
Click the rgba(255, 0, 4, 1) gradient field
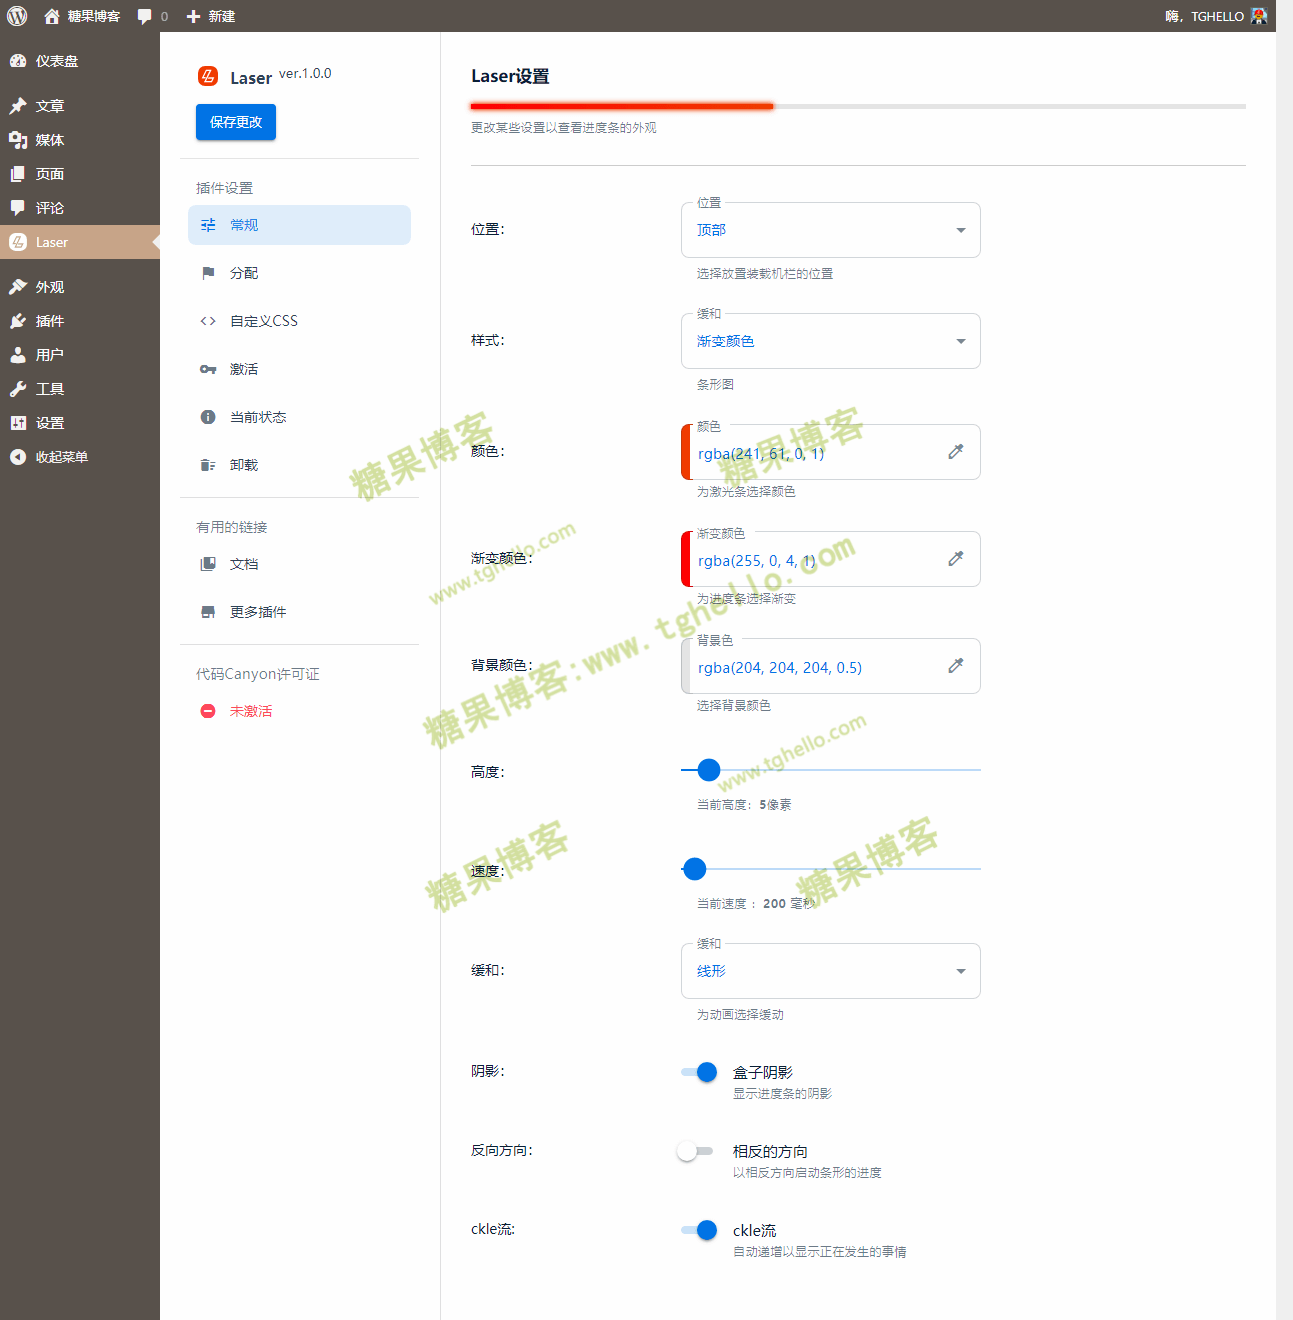click(x=831, y=559)
